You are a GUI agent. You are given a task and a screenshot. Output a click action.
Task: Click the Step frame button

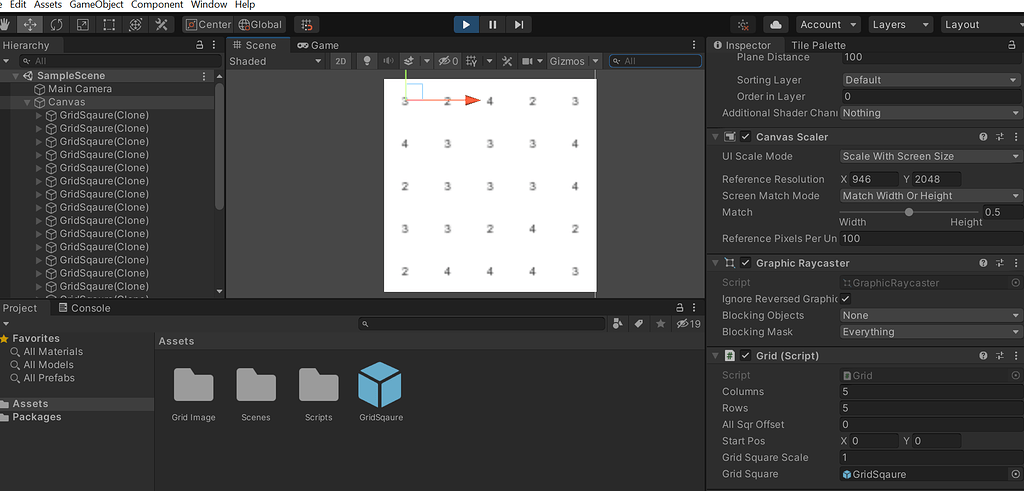pyautogui.click(x=519, y=25)
